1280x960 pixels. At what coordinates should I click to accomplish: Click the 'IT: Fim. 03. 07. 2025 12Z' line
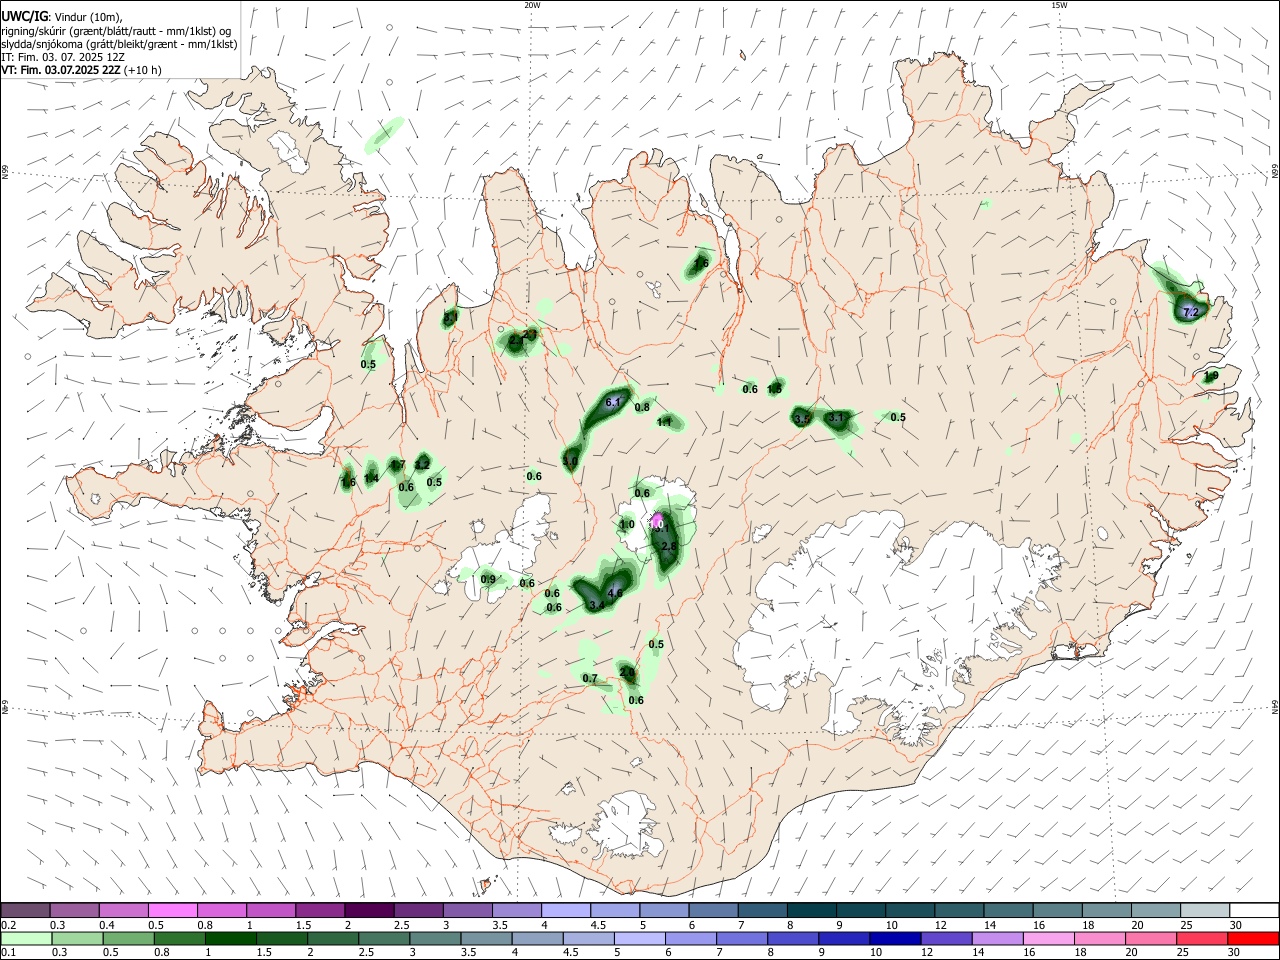point(63,57)
